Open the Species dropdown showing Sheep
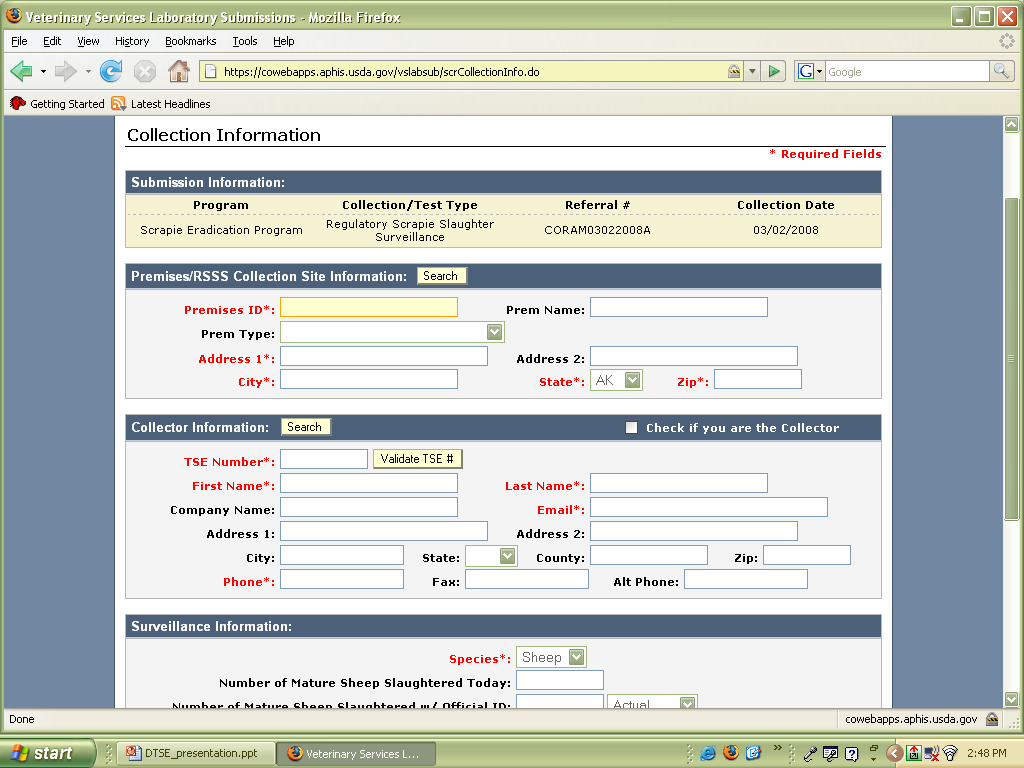This screenshot has width=1024, height=768. click(x=576, y=657)
